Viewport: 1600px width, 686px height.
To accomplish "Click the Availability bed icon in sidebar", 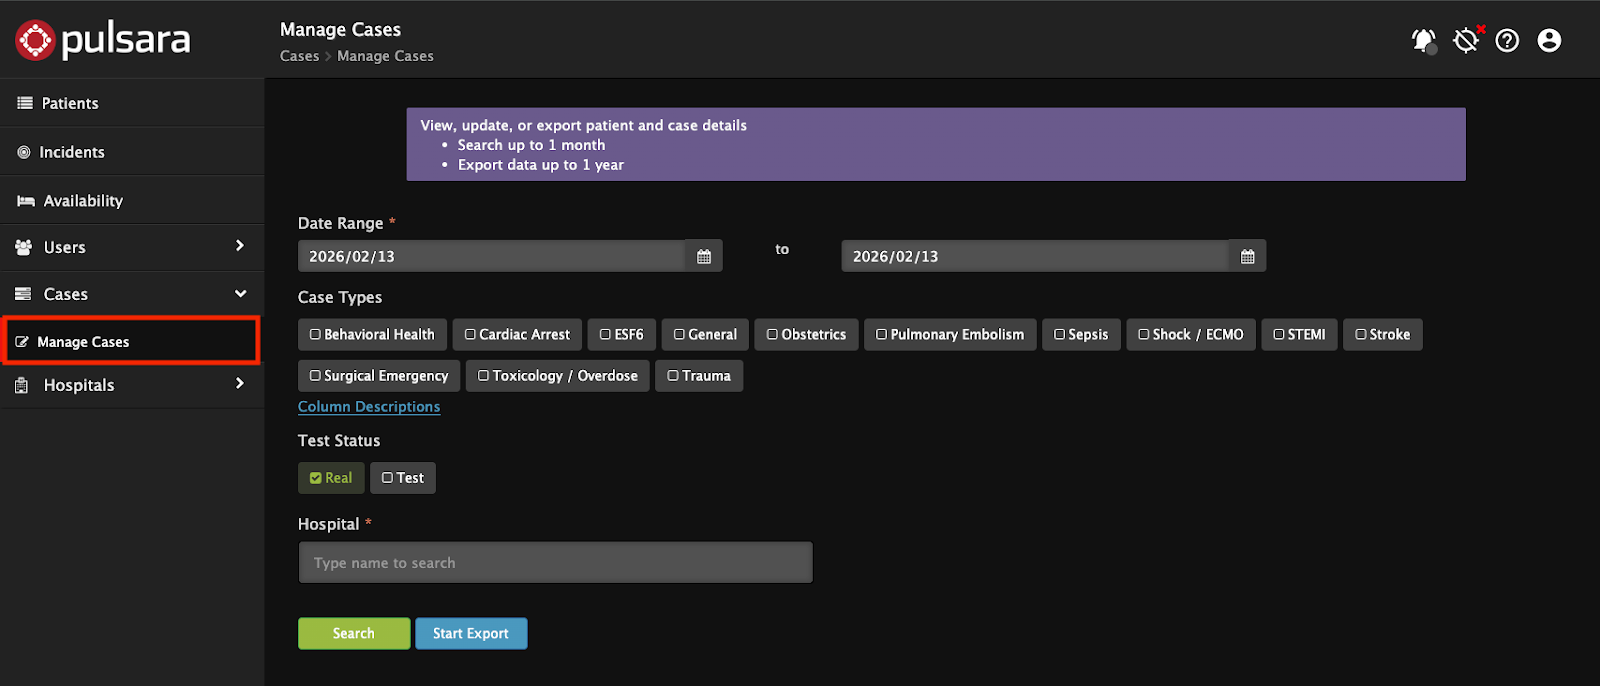I will pyautogui.click(x=25, y=201).
